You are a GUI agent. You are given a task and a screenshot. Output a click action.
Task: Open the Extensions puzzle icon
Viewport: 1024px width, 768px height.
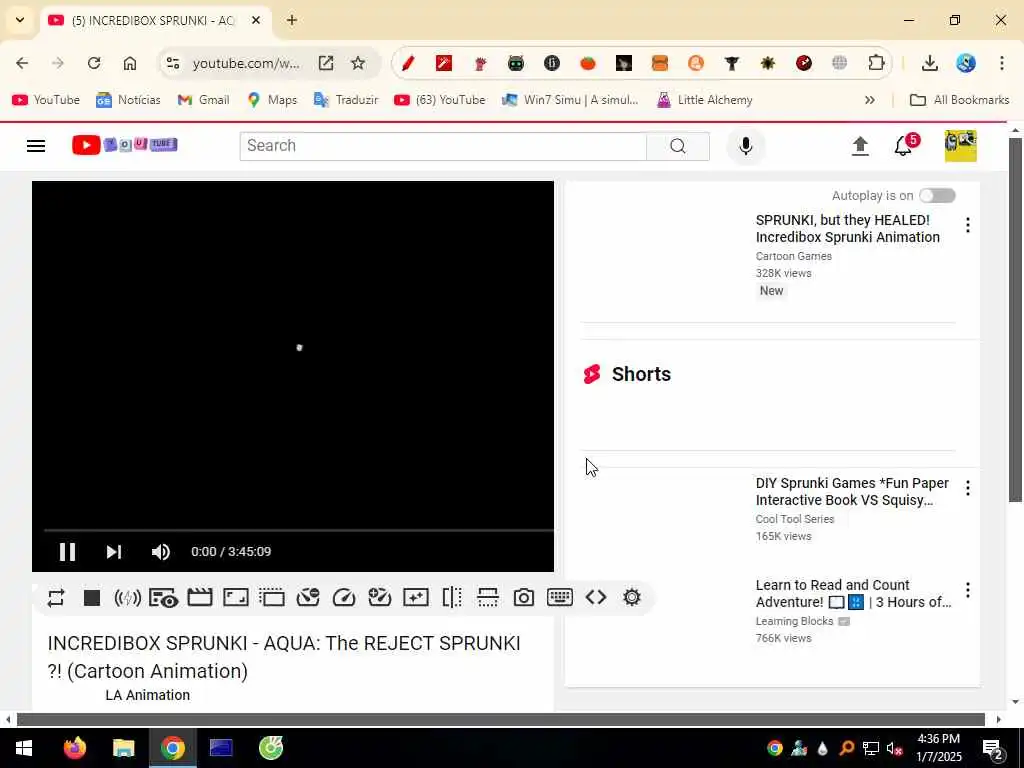[876, 63]
